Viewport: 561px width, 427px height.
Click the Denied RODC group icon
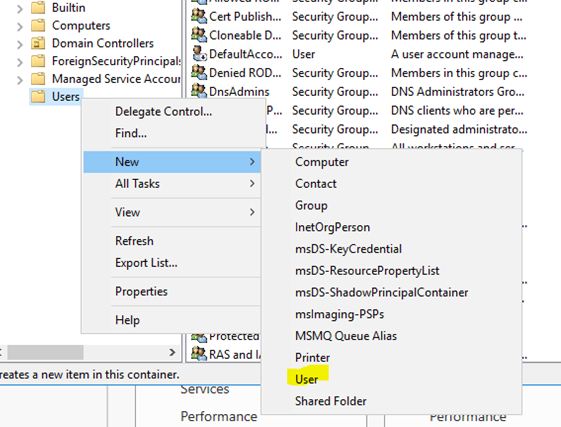[199, 73]
